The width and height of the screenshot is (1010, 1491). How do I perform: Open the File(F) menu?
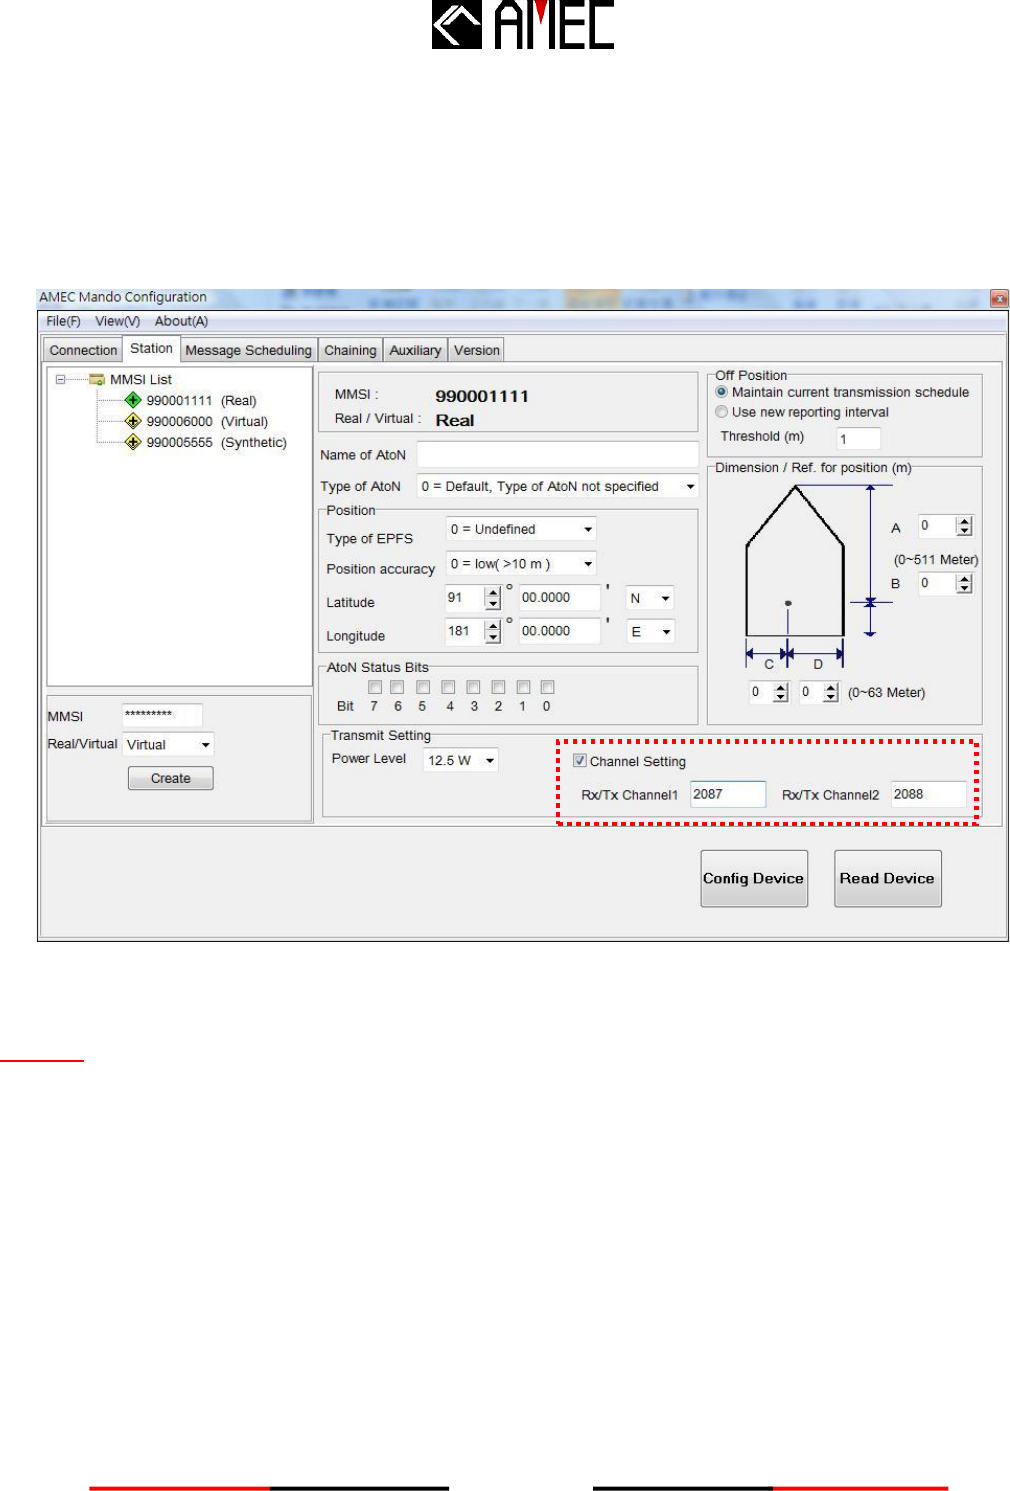(x=63, y=321)
